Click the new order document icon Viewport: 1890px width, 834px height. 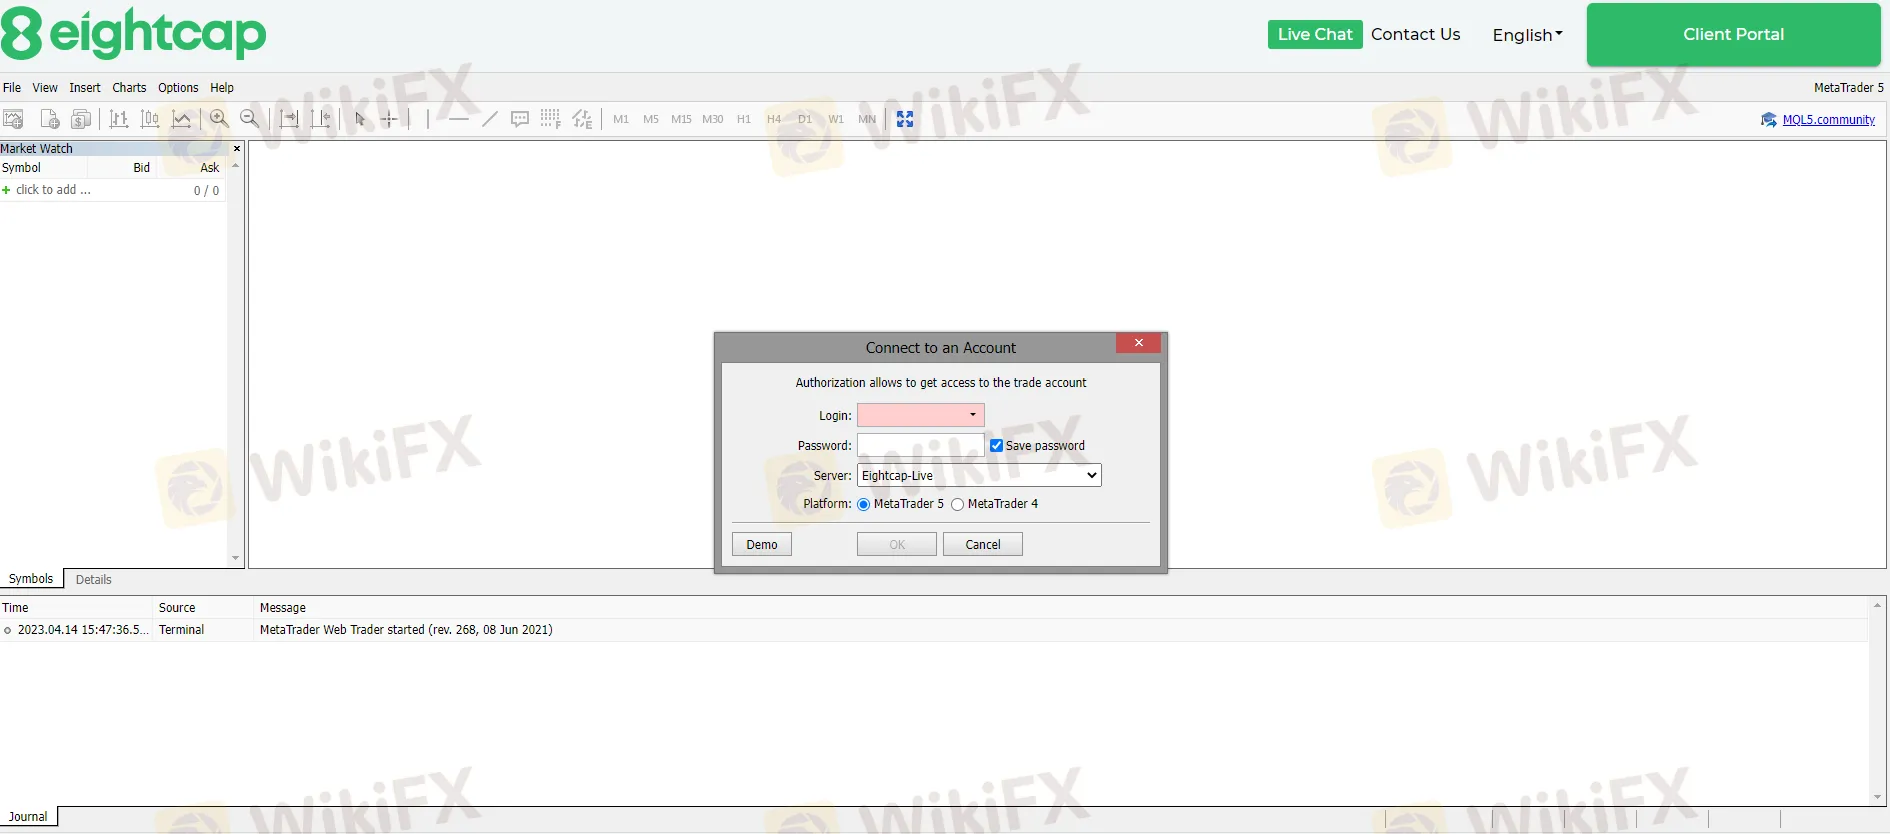[x=49, y=119]
